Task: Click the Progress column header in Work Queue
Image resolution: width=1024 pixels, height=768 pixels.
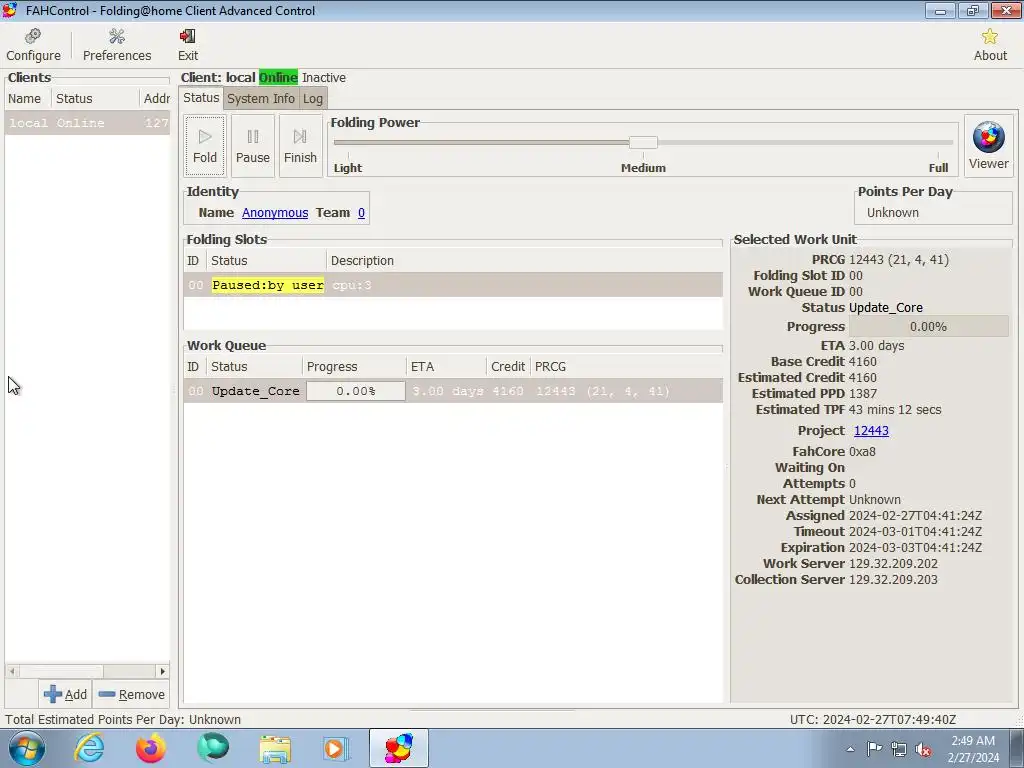Action: [x=353, y=367]
